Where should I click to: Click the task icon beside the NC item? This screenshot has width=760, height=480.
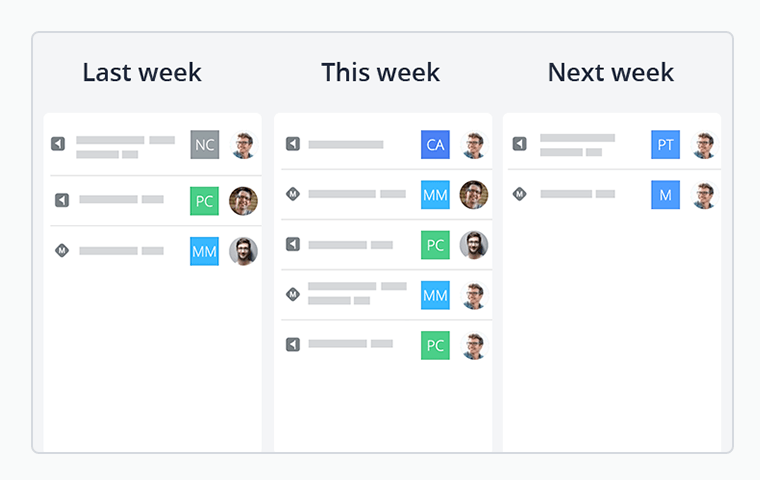point(58,144)
